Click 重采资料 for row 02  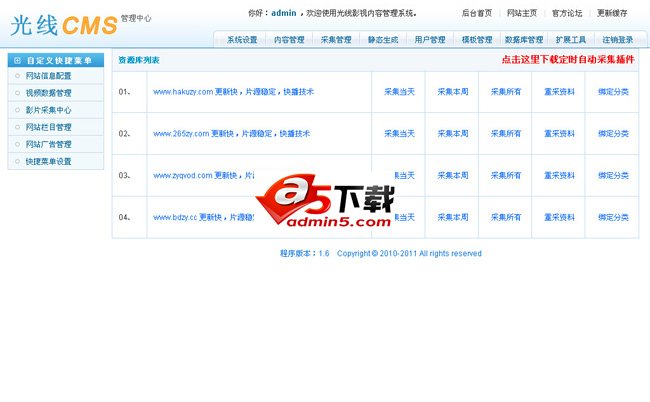point(559,133)
